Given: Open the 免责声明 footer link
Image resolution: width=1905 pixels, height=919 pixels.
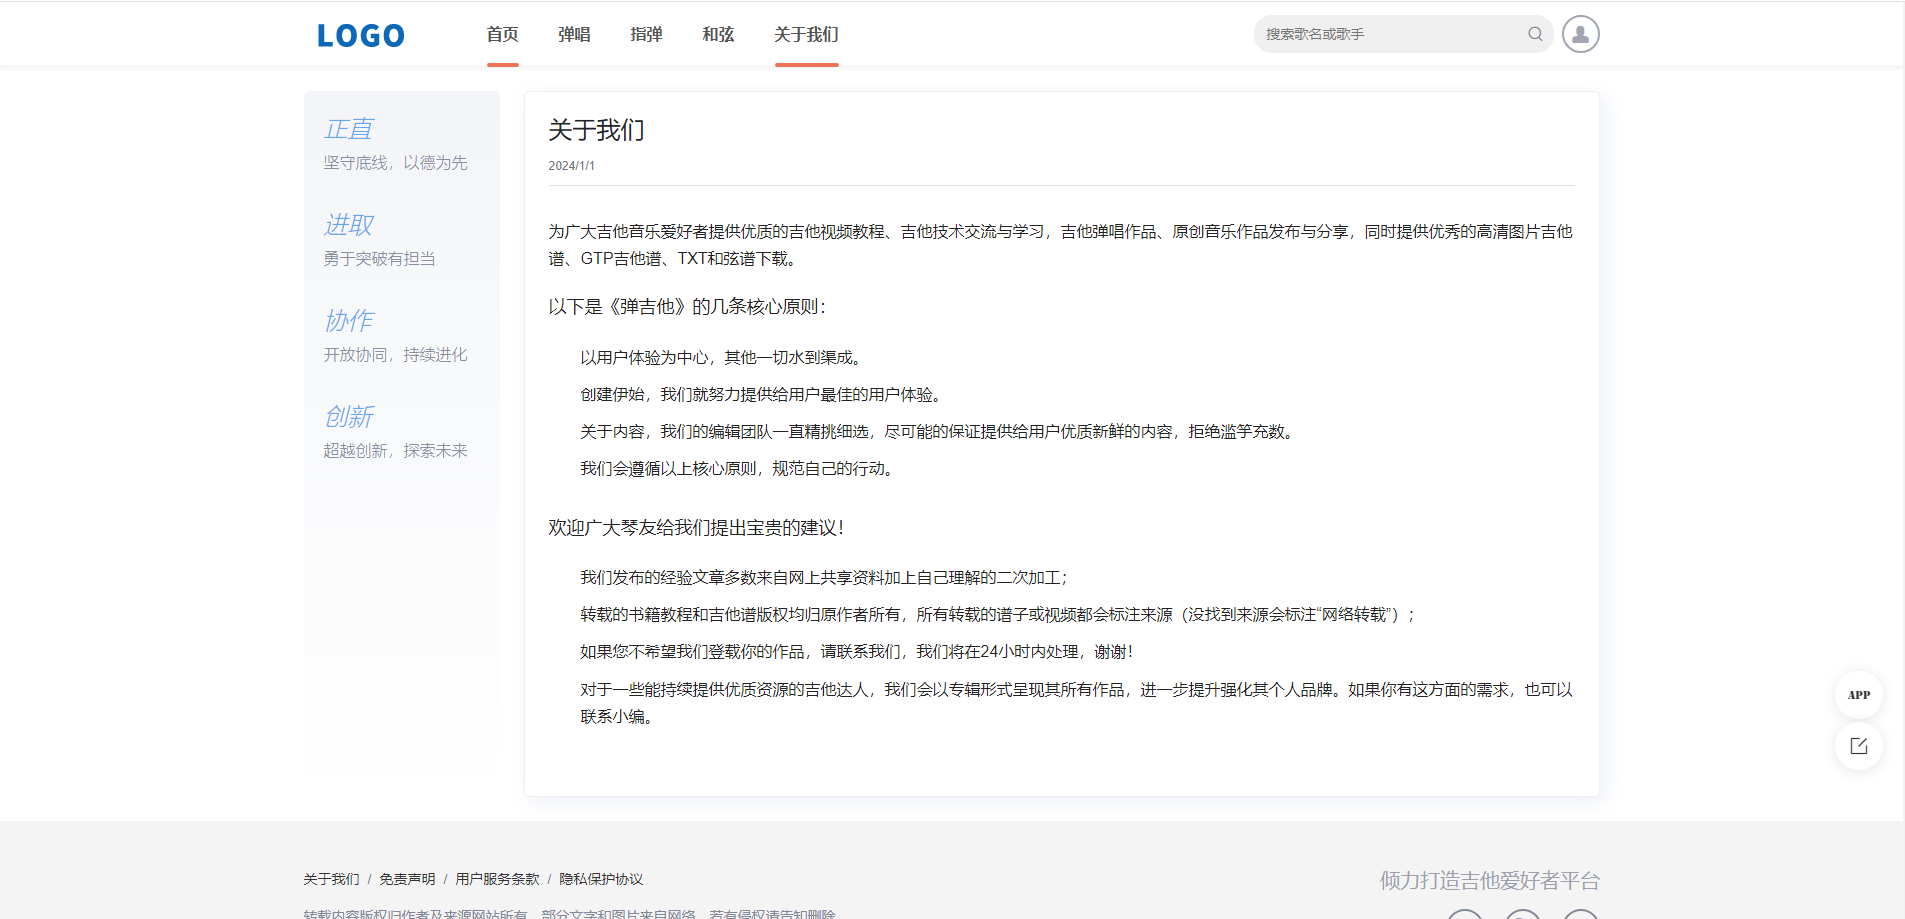Looking at the screenshot, I should coord(408,879).
